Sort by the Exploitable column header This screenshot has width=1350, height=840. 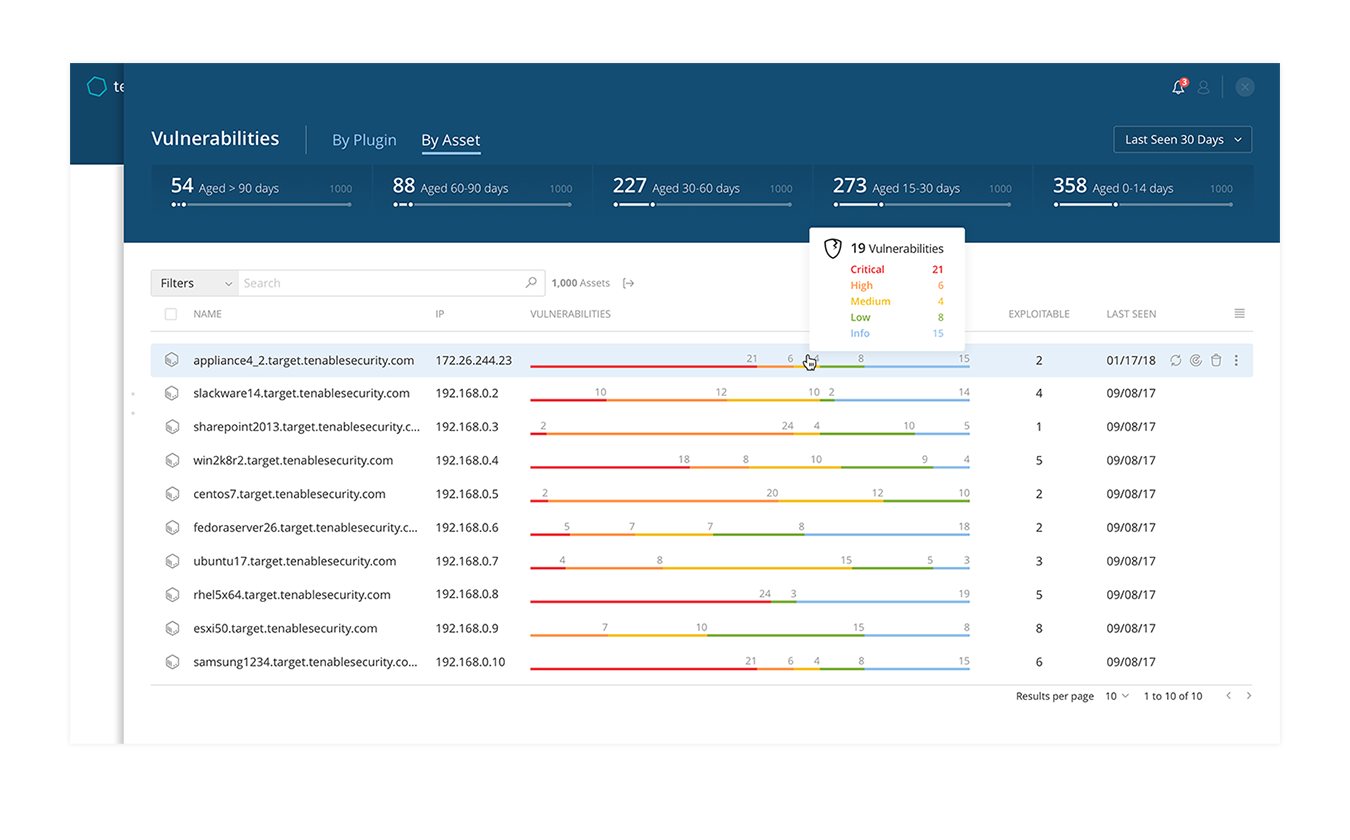click(x=1038, y=314)
